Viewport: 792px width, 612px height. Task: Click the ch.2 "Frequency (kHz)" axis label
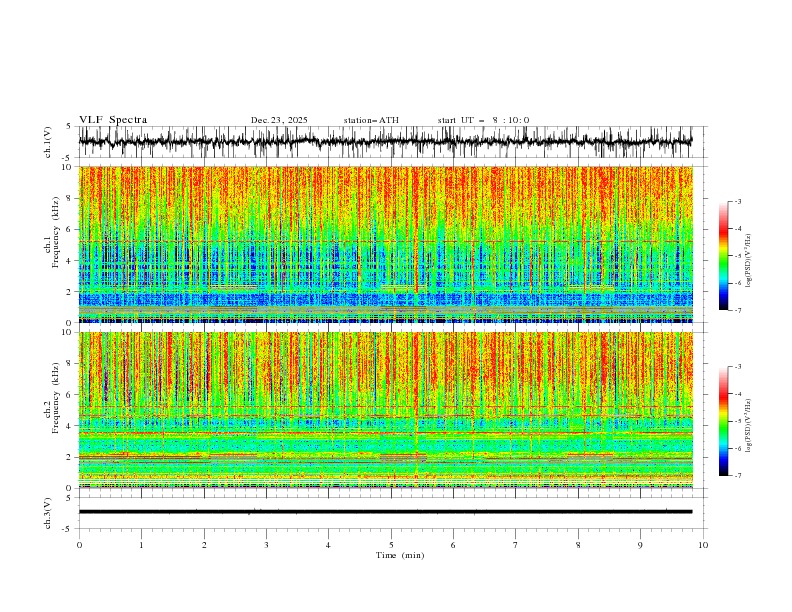(56, 398)
